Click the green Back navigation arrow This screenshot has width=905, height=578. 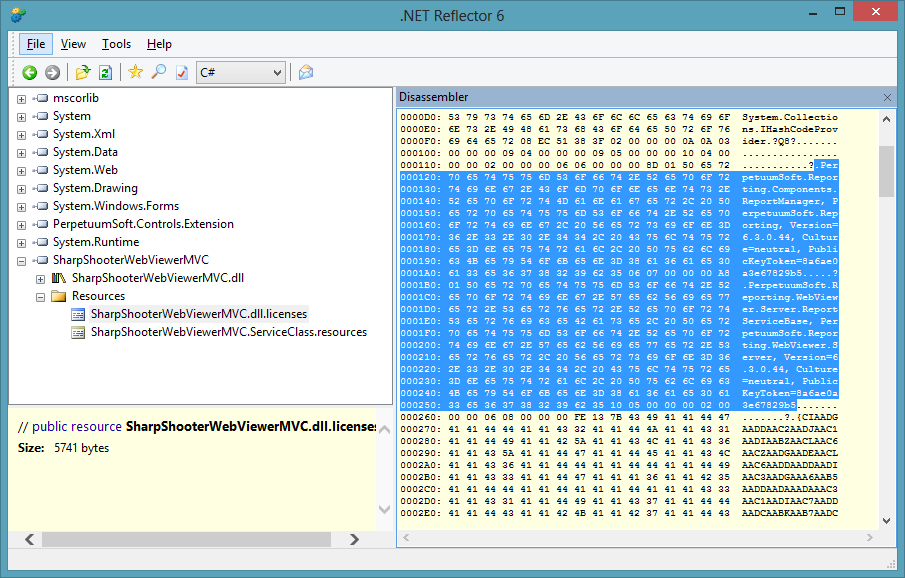tap(30, 73)
